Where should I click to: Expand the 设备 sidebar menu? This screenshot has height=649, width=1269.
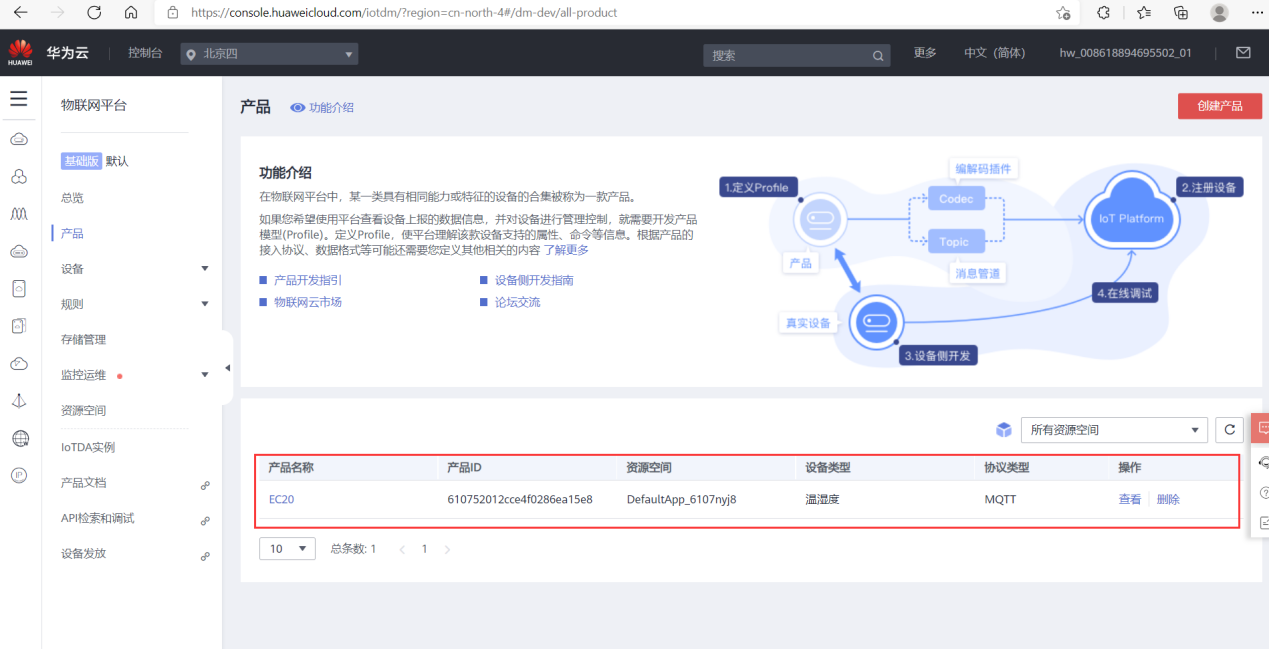click(x=205, y=268)
